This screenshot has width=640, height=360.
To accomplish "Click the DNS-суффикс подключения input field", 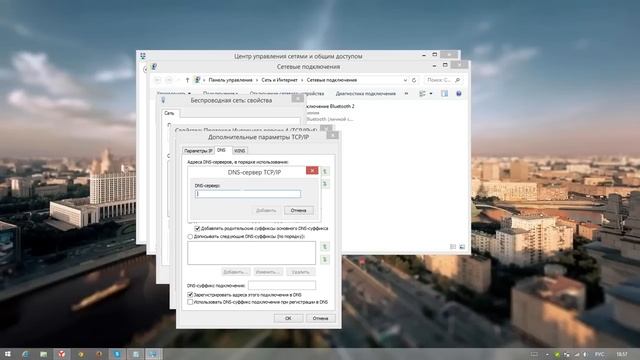I will point(282,285).
